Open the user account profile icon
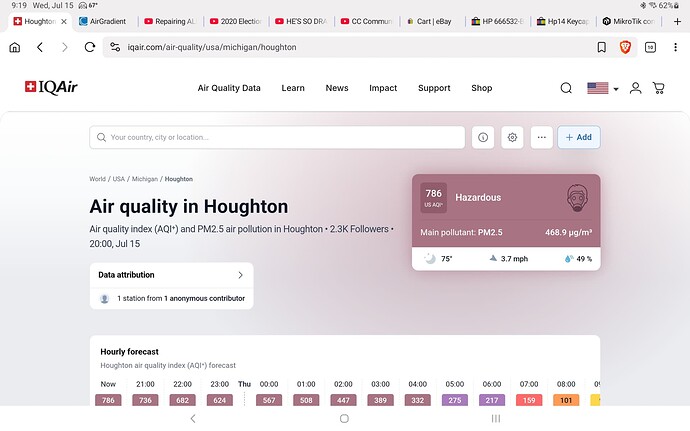 (x=635, y=88)
